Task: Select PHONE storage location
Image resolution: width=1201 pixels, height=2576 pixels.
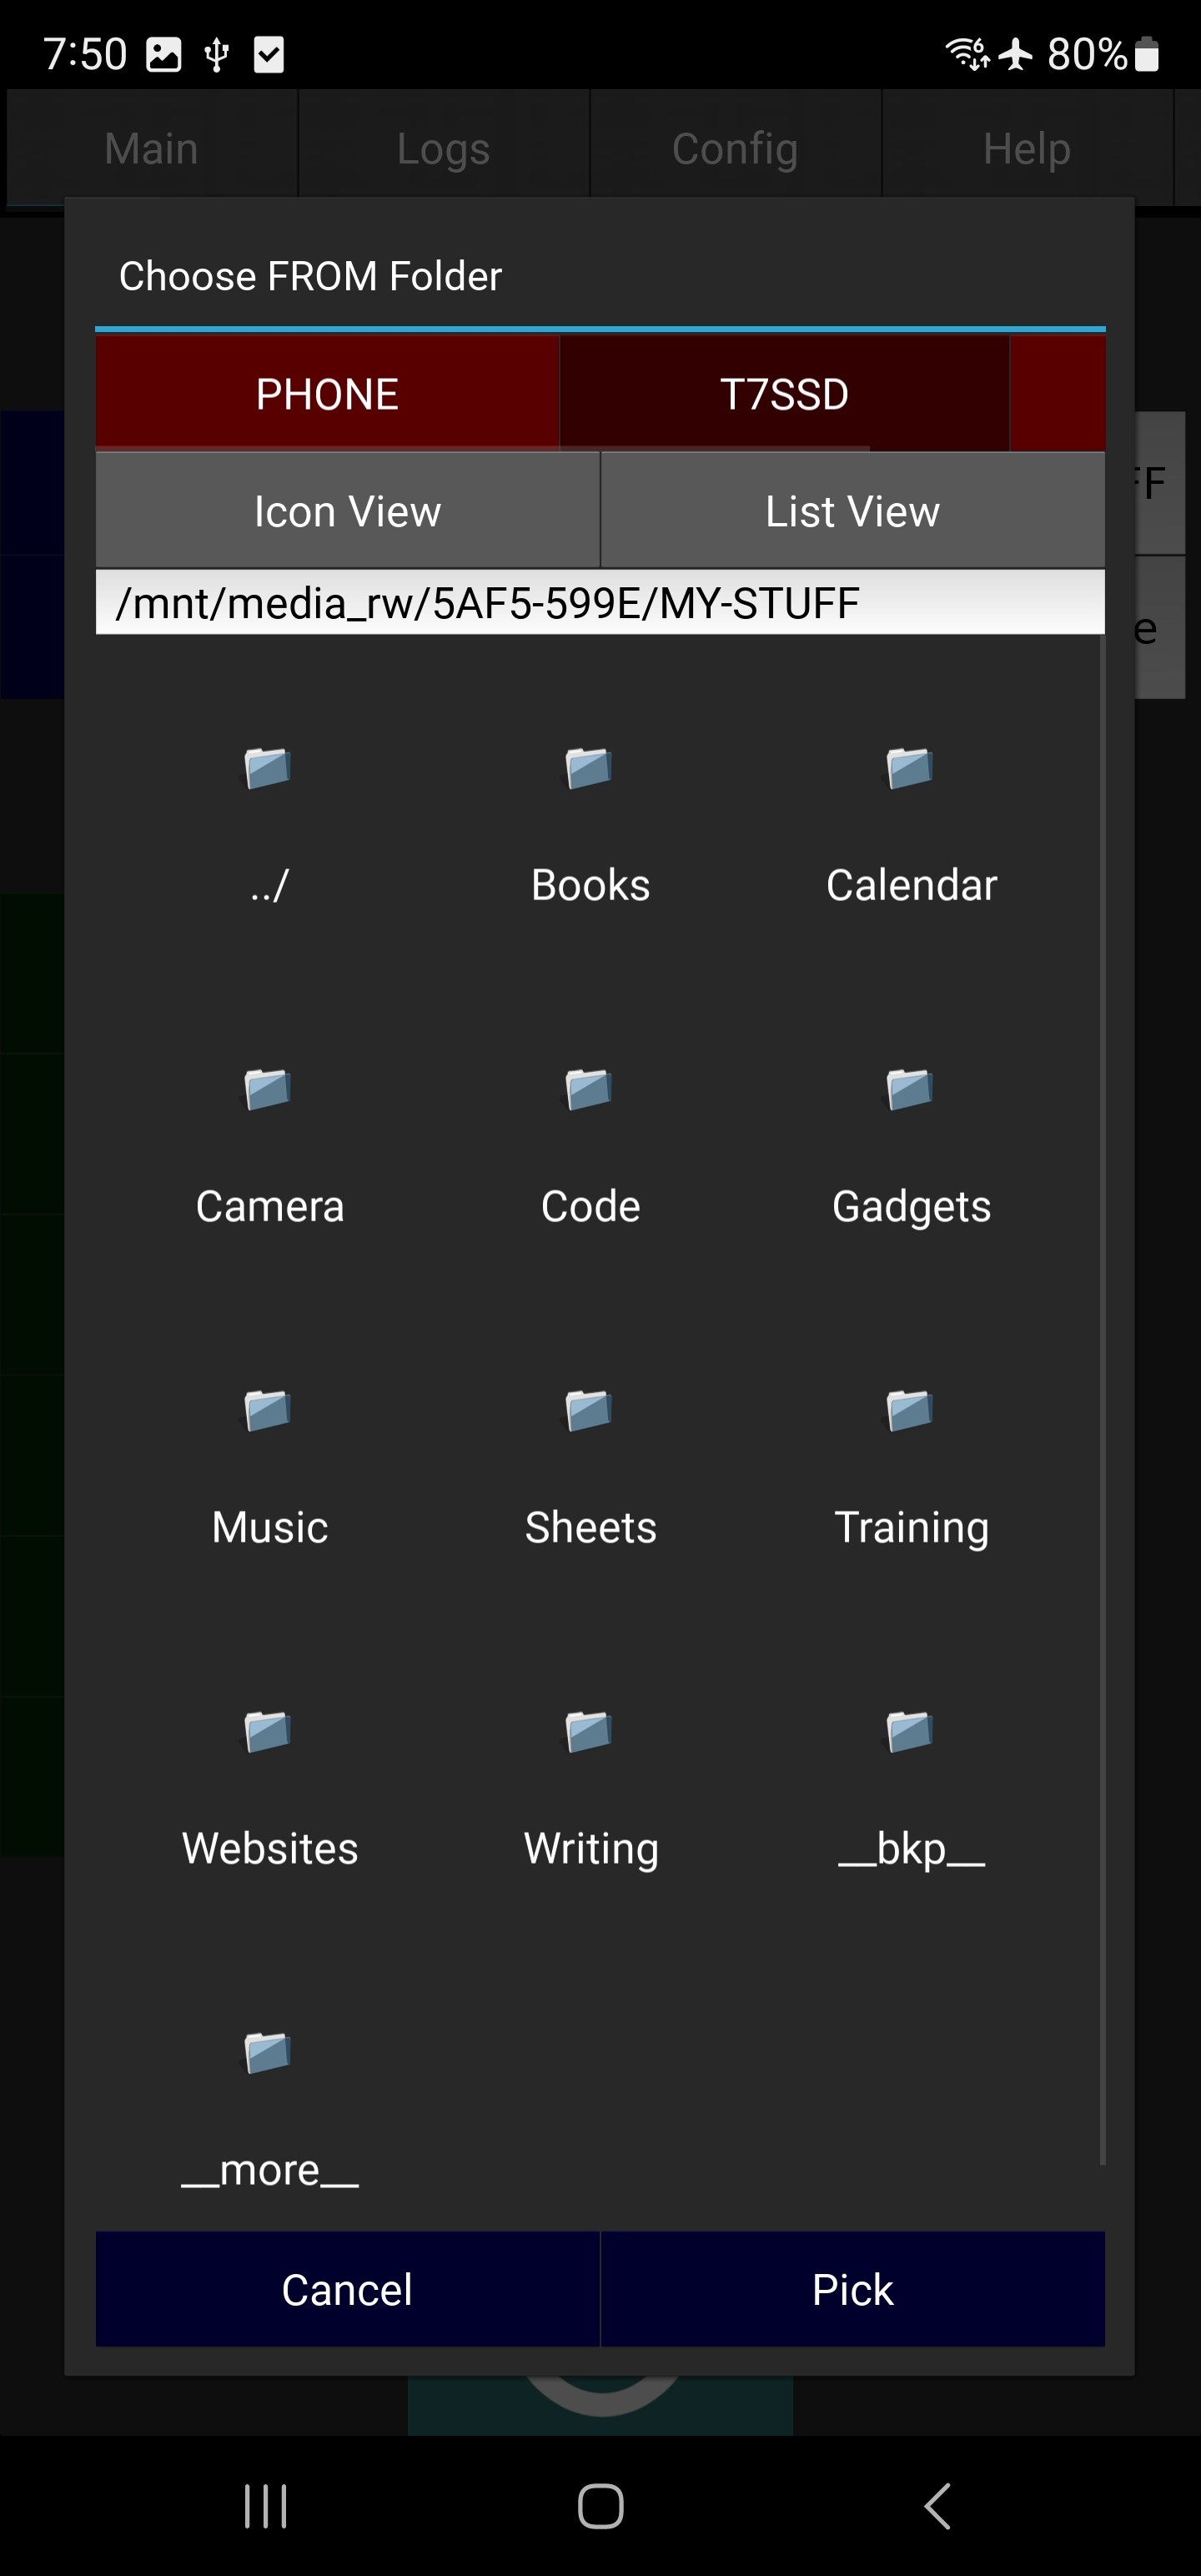Action: coord(327,394)
